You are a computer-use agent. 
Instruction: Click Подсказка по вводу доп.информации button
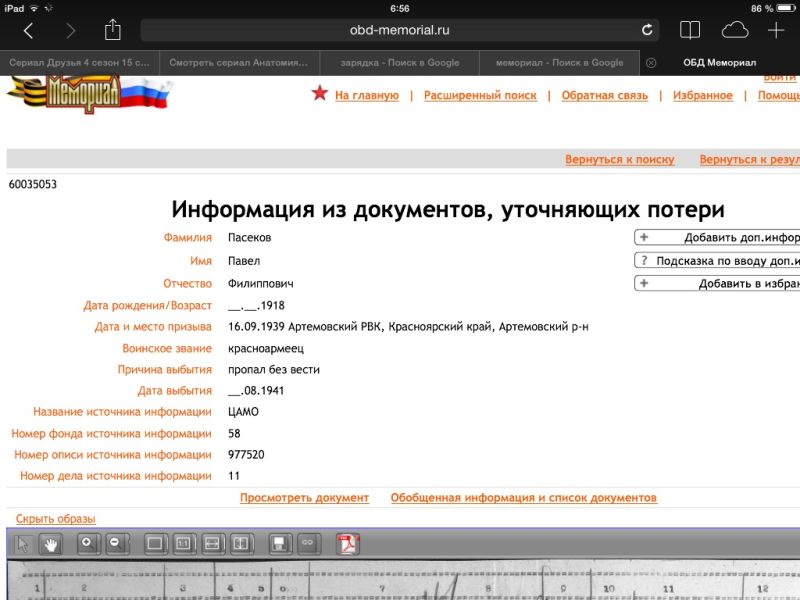pos(717,261)
